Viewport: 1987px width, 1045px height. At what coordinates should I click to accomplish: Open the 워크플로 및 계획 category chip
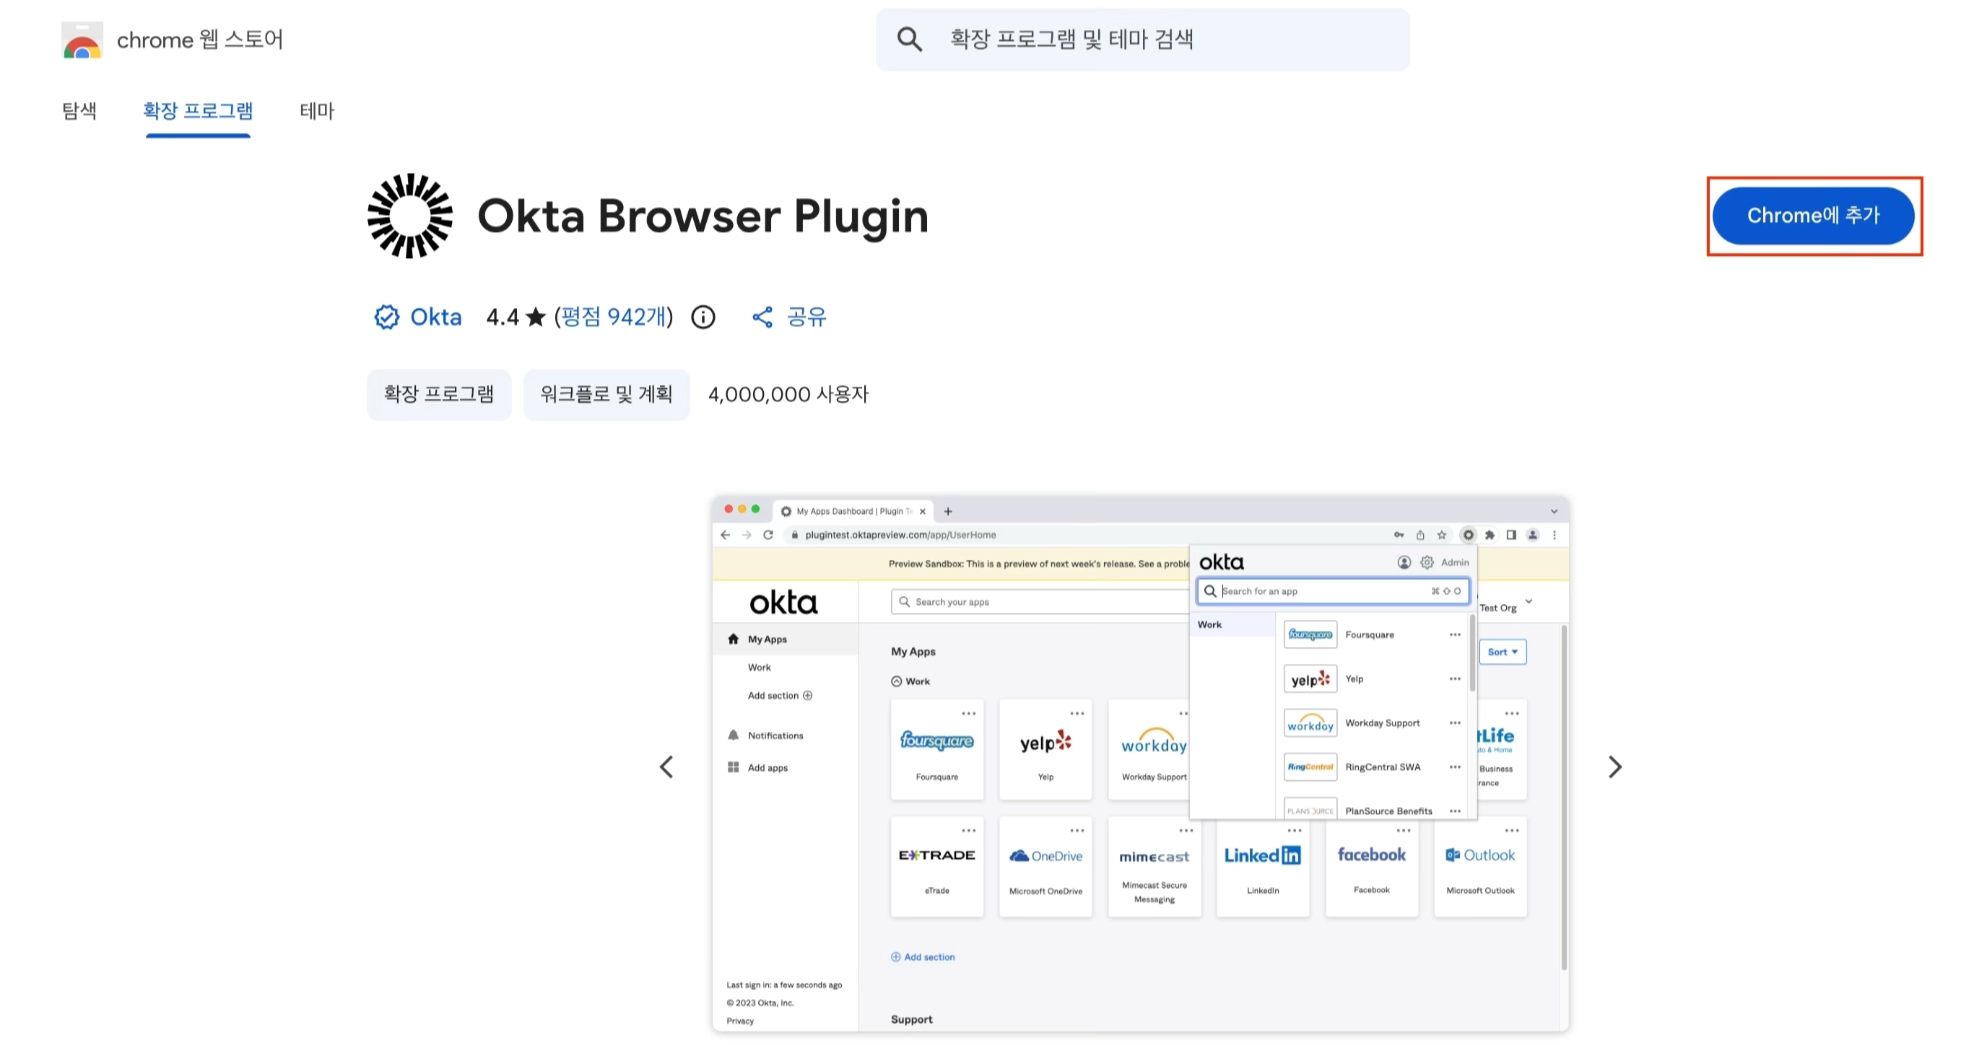(606, 394)
